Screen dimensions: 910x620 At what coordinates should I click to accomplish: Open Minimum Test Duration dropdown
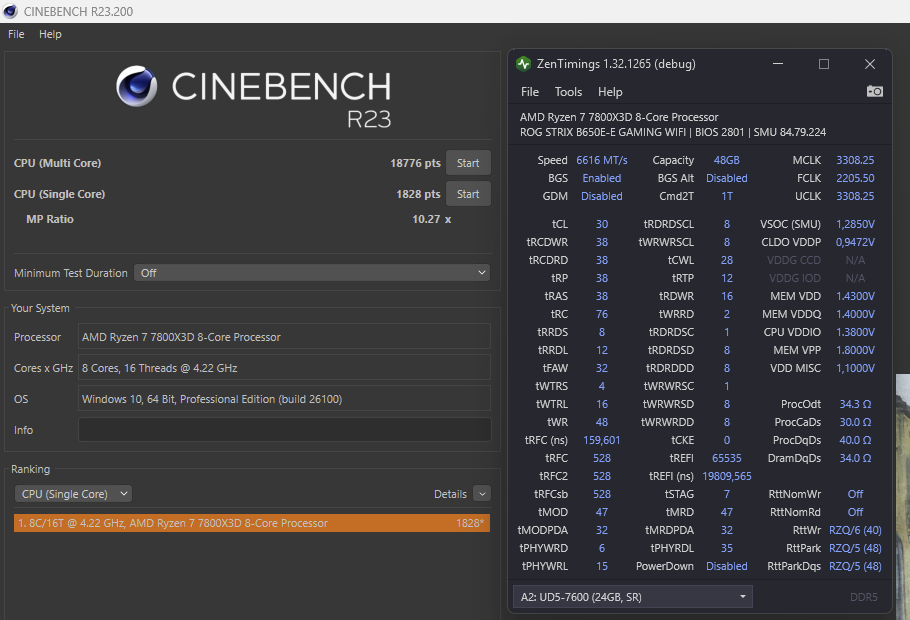(312, 273)
